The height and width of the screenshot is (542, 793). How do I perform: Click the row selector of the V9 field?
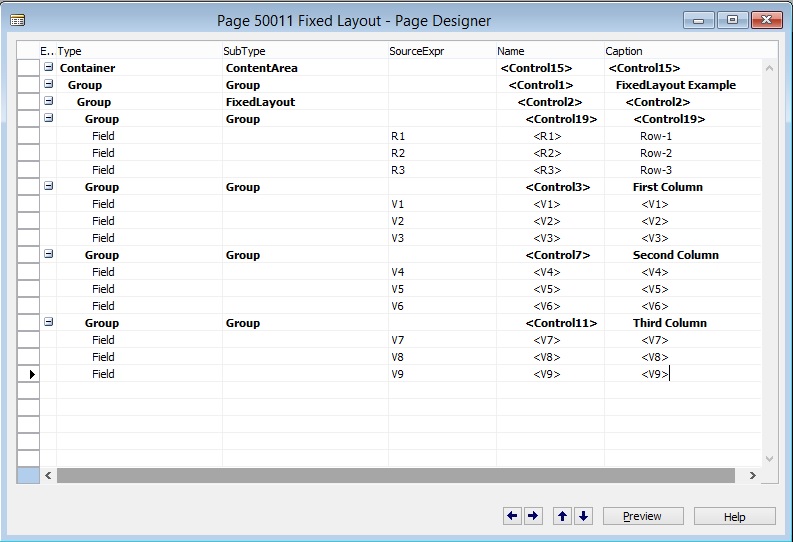28,374
